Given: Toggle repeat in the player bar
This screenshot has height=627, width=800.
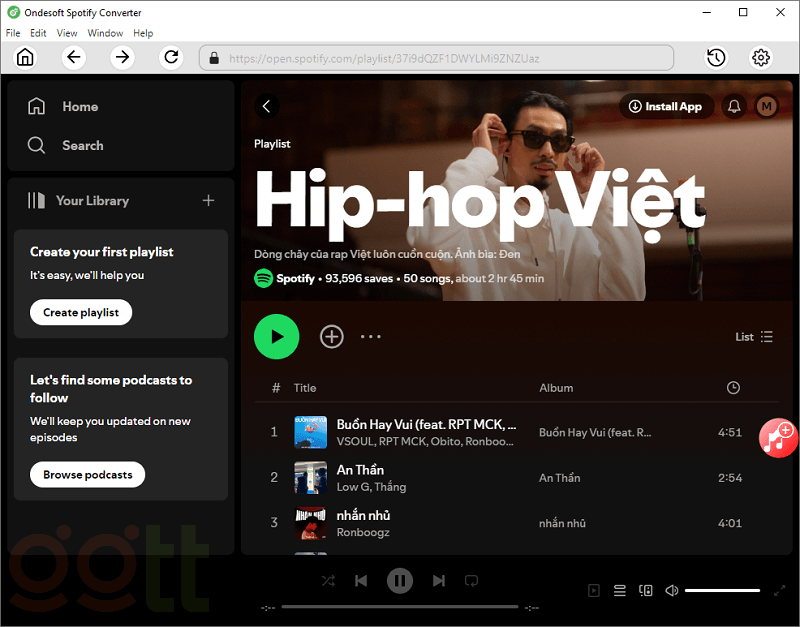Looking at the screenshot, I should pyautogui.click(x=472, y=580).
